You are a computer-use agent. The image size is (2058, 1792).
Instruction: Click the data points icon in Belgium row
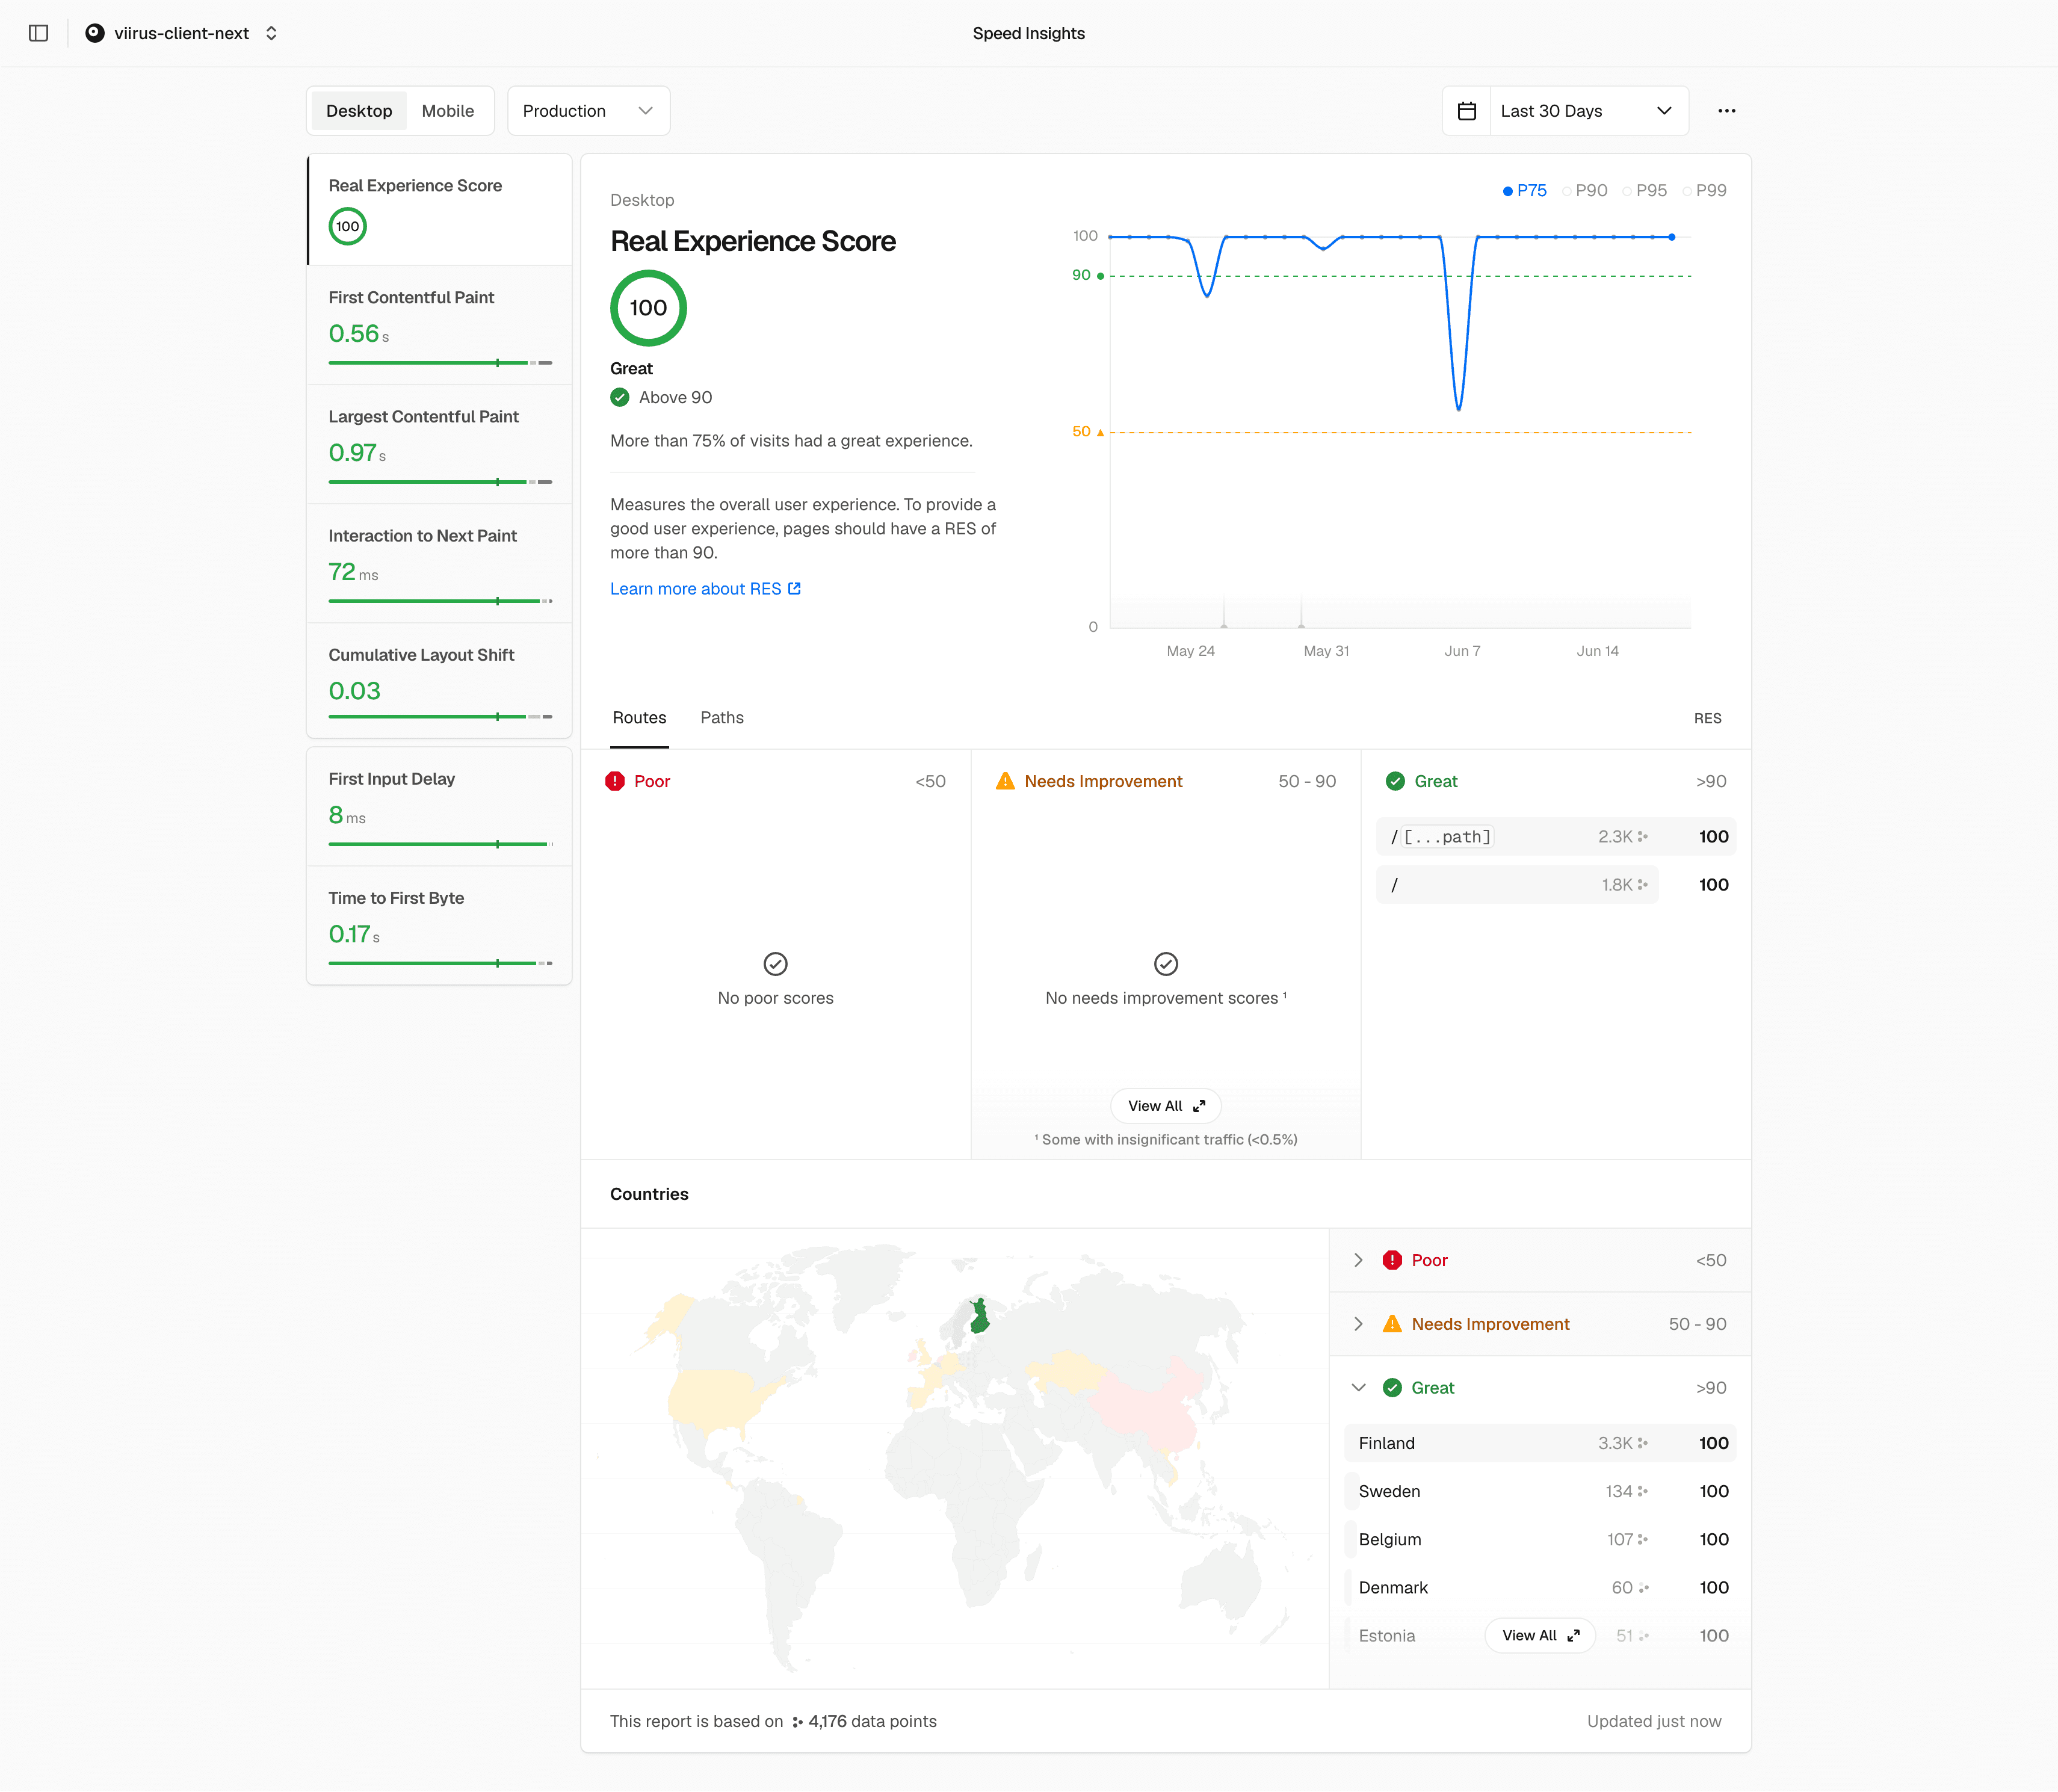(x=1643, y=1539)
